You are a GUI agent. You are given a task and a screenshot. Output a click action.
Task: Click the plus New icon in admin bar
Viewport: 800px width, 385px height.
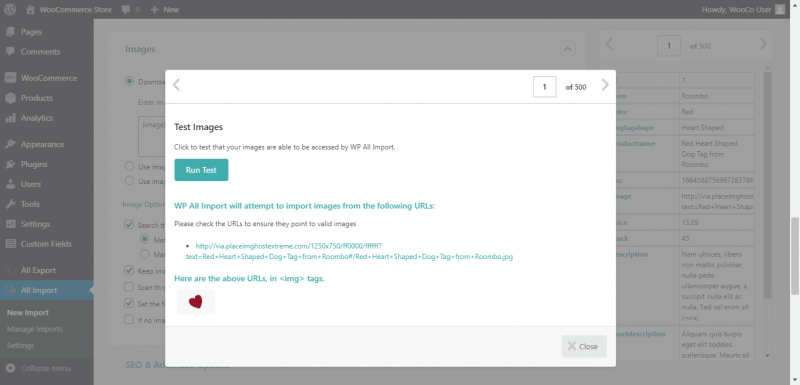click(x=155, y=9)
